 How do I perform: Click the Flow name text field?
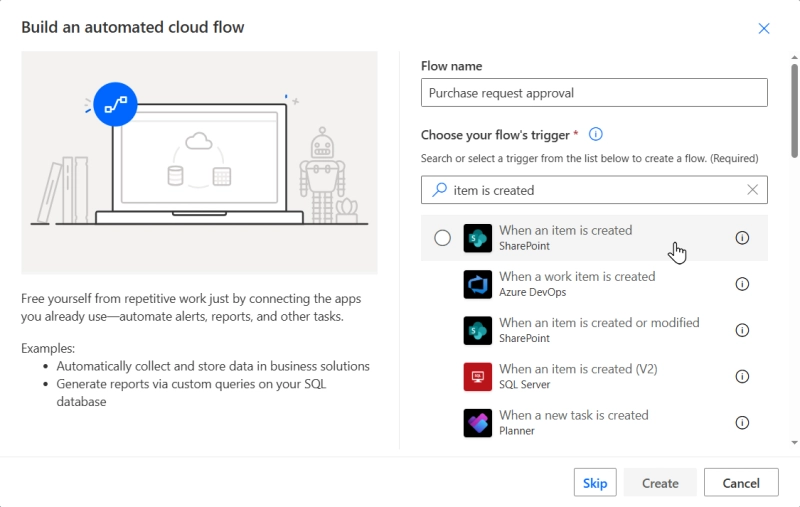[594, 93]
